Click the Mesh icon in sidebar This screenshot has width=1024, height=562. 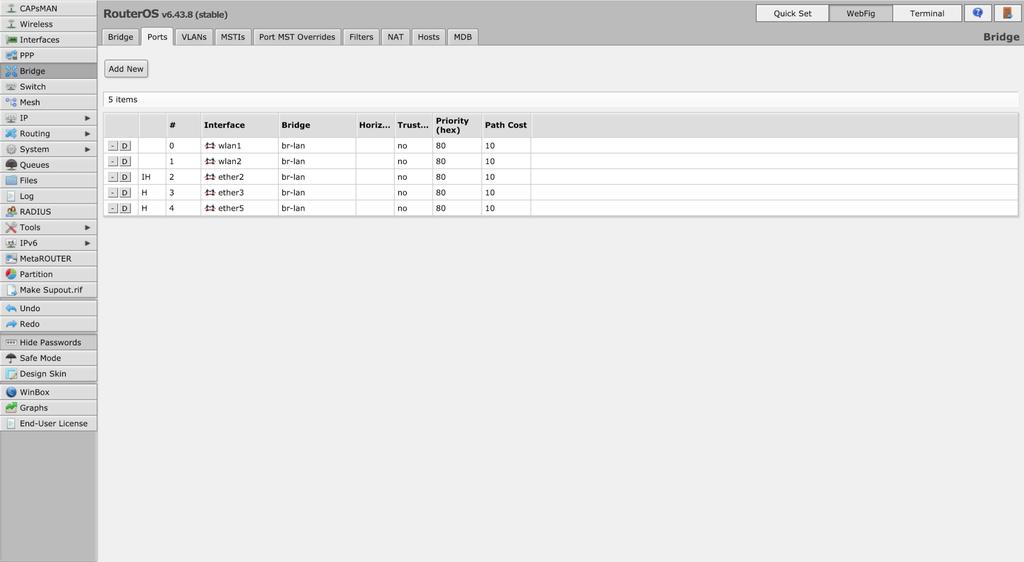coord(11,102)
